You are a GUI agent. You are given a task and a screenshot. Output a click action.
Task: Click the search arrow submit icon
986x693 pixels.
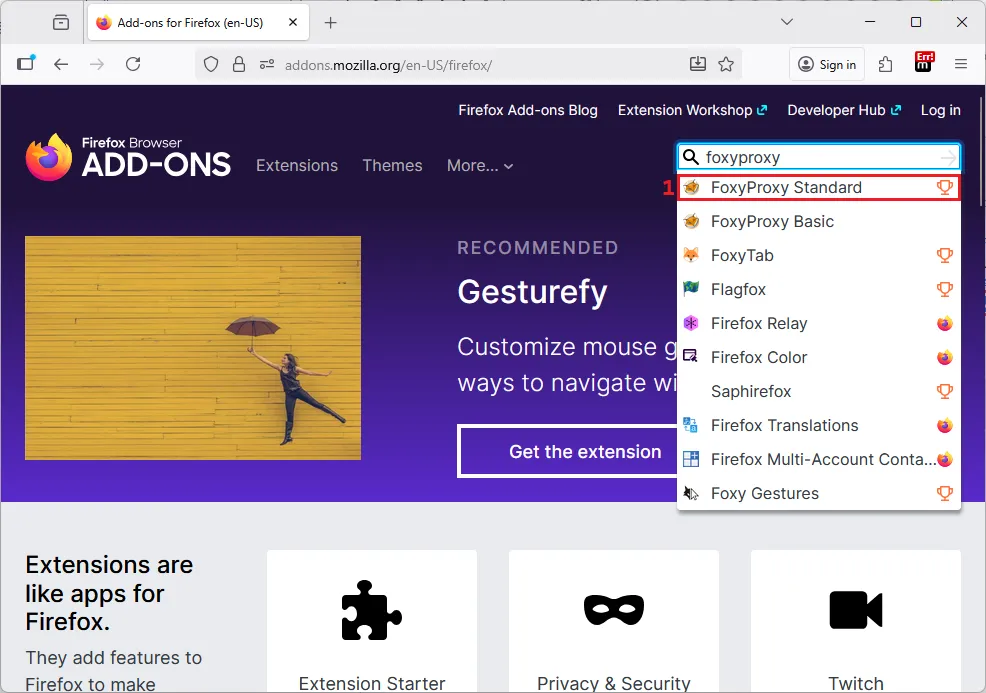(x=947, y=157)
